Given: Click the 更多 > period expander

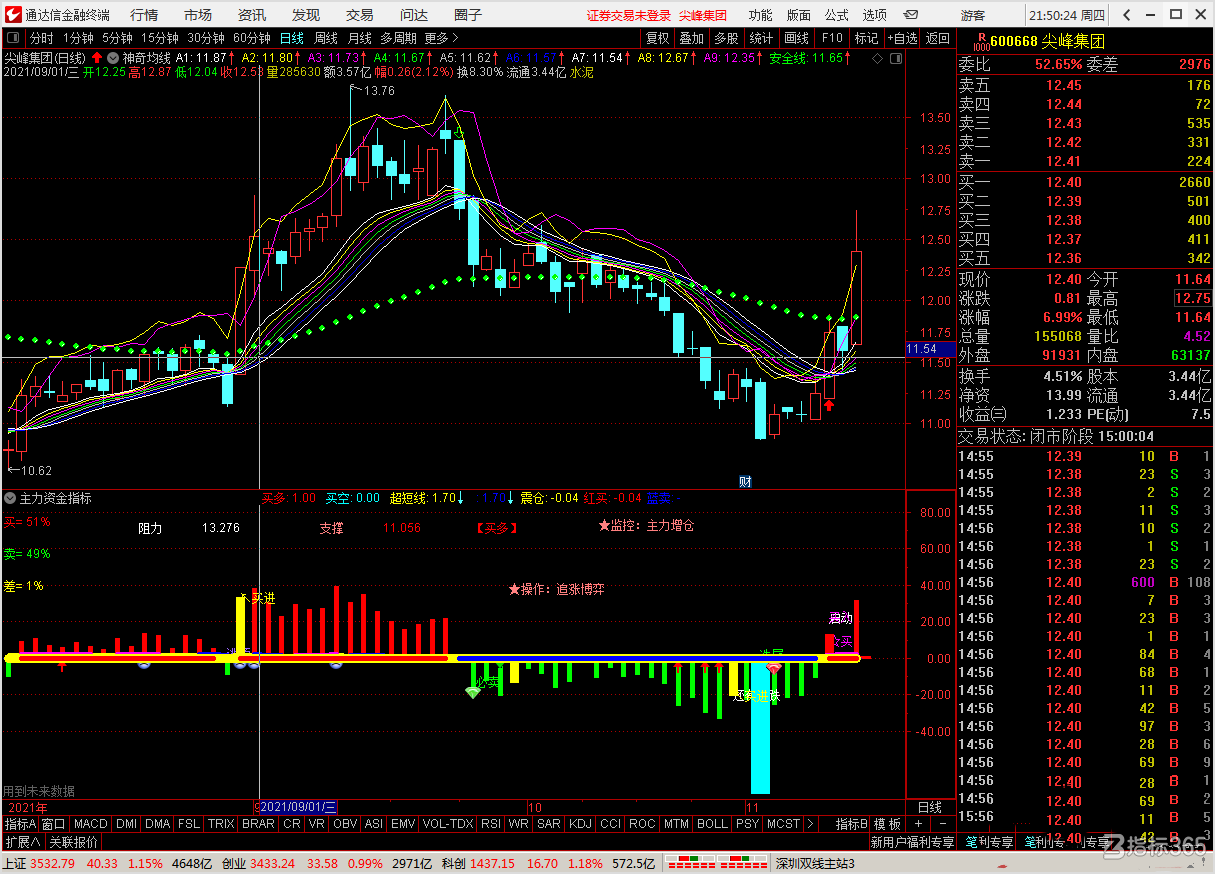Looking at the screenshot, I should pos(441,38).
